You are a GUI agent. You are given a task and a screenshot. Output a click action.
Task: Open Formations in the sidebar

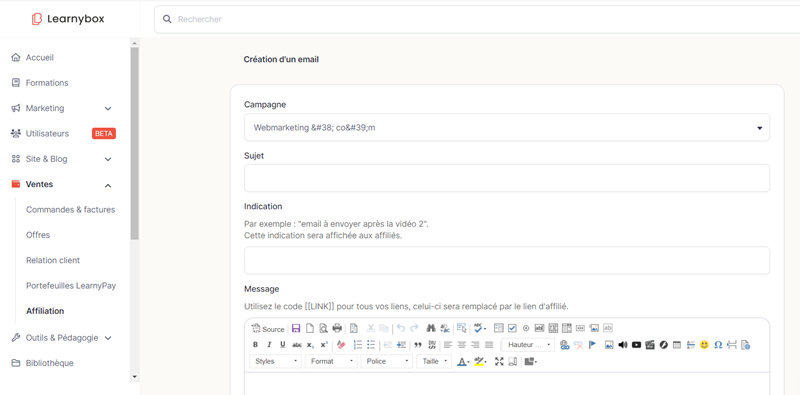[x=47, y=83]
